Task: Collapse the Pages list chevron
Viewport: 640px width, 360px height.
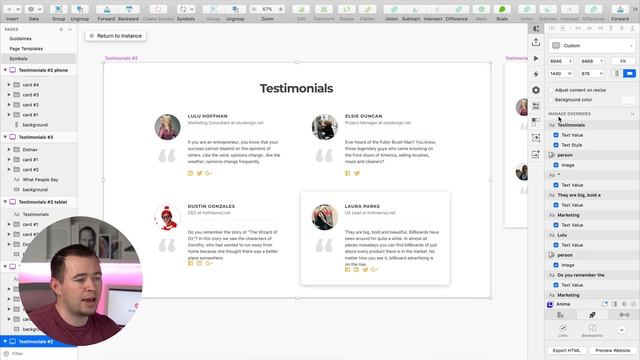Action: pyautogui.click(x=70, y=29)
